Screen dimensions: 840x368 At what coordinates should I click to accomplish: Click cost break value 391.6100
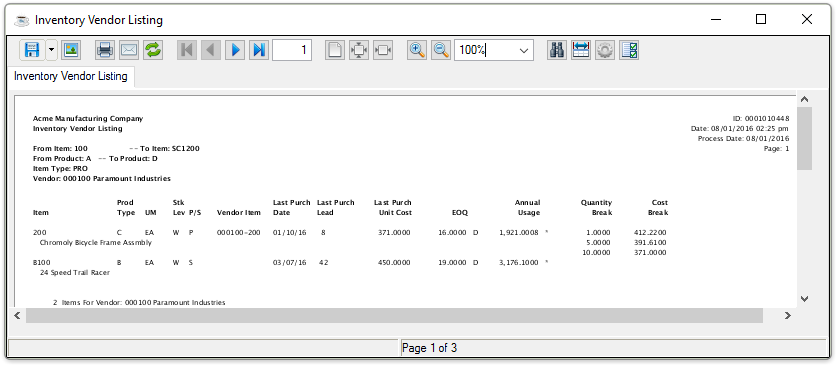tap(650, 243)
